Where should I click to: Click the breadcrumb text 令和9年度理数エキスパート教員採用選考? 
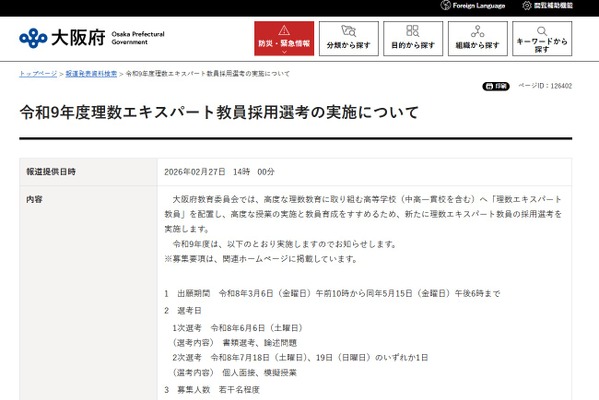click(x=208, y=74)
